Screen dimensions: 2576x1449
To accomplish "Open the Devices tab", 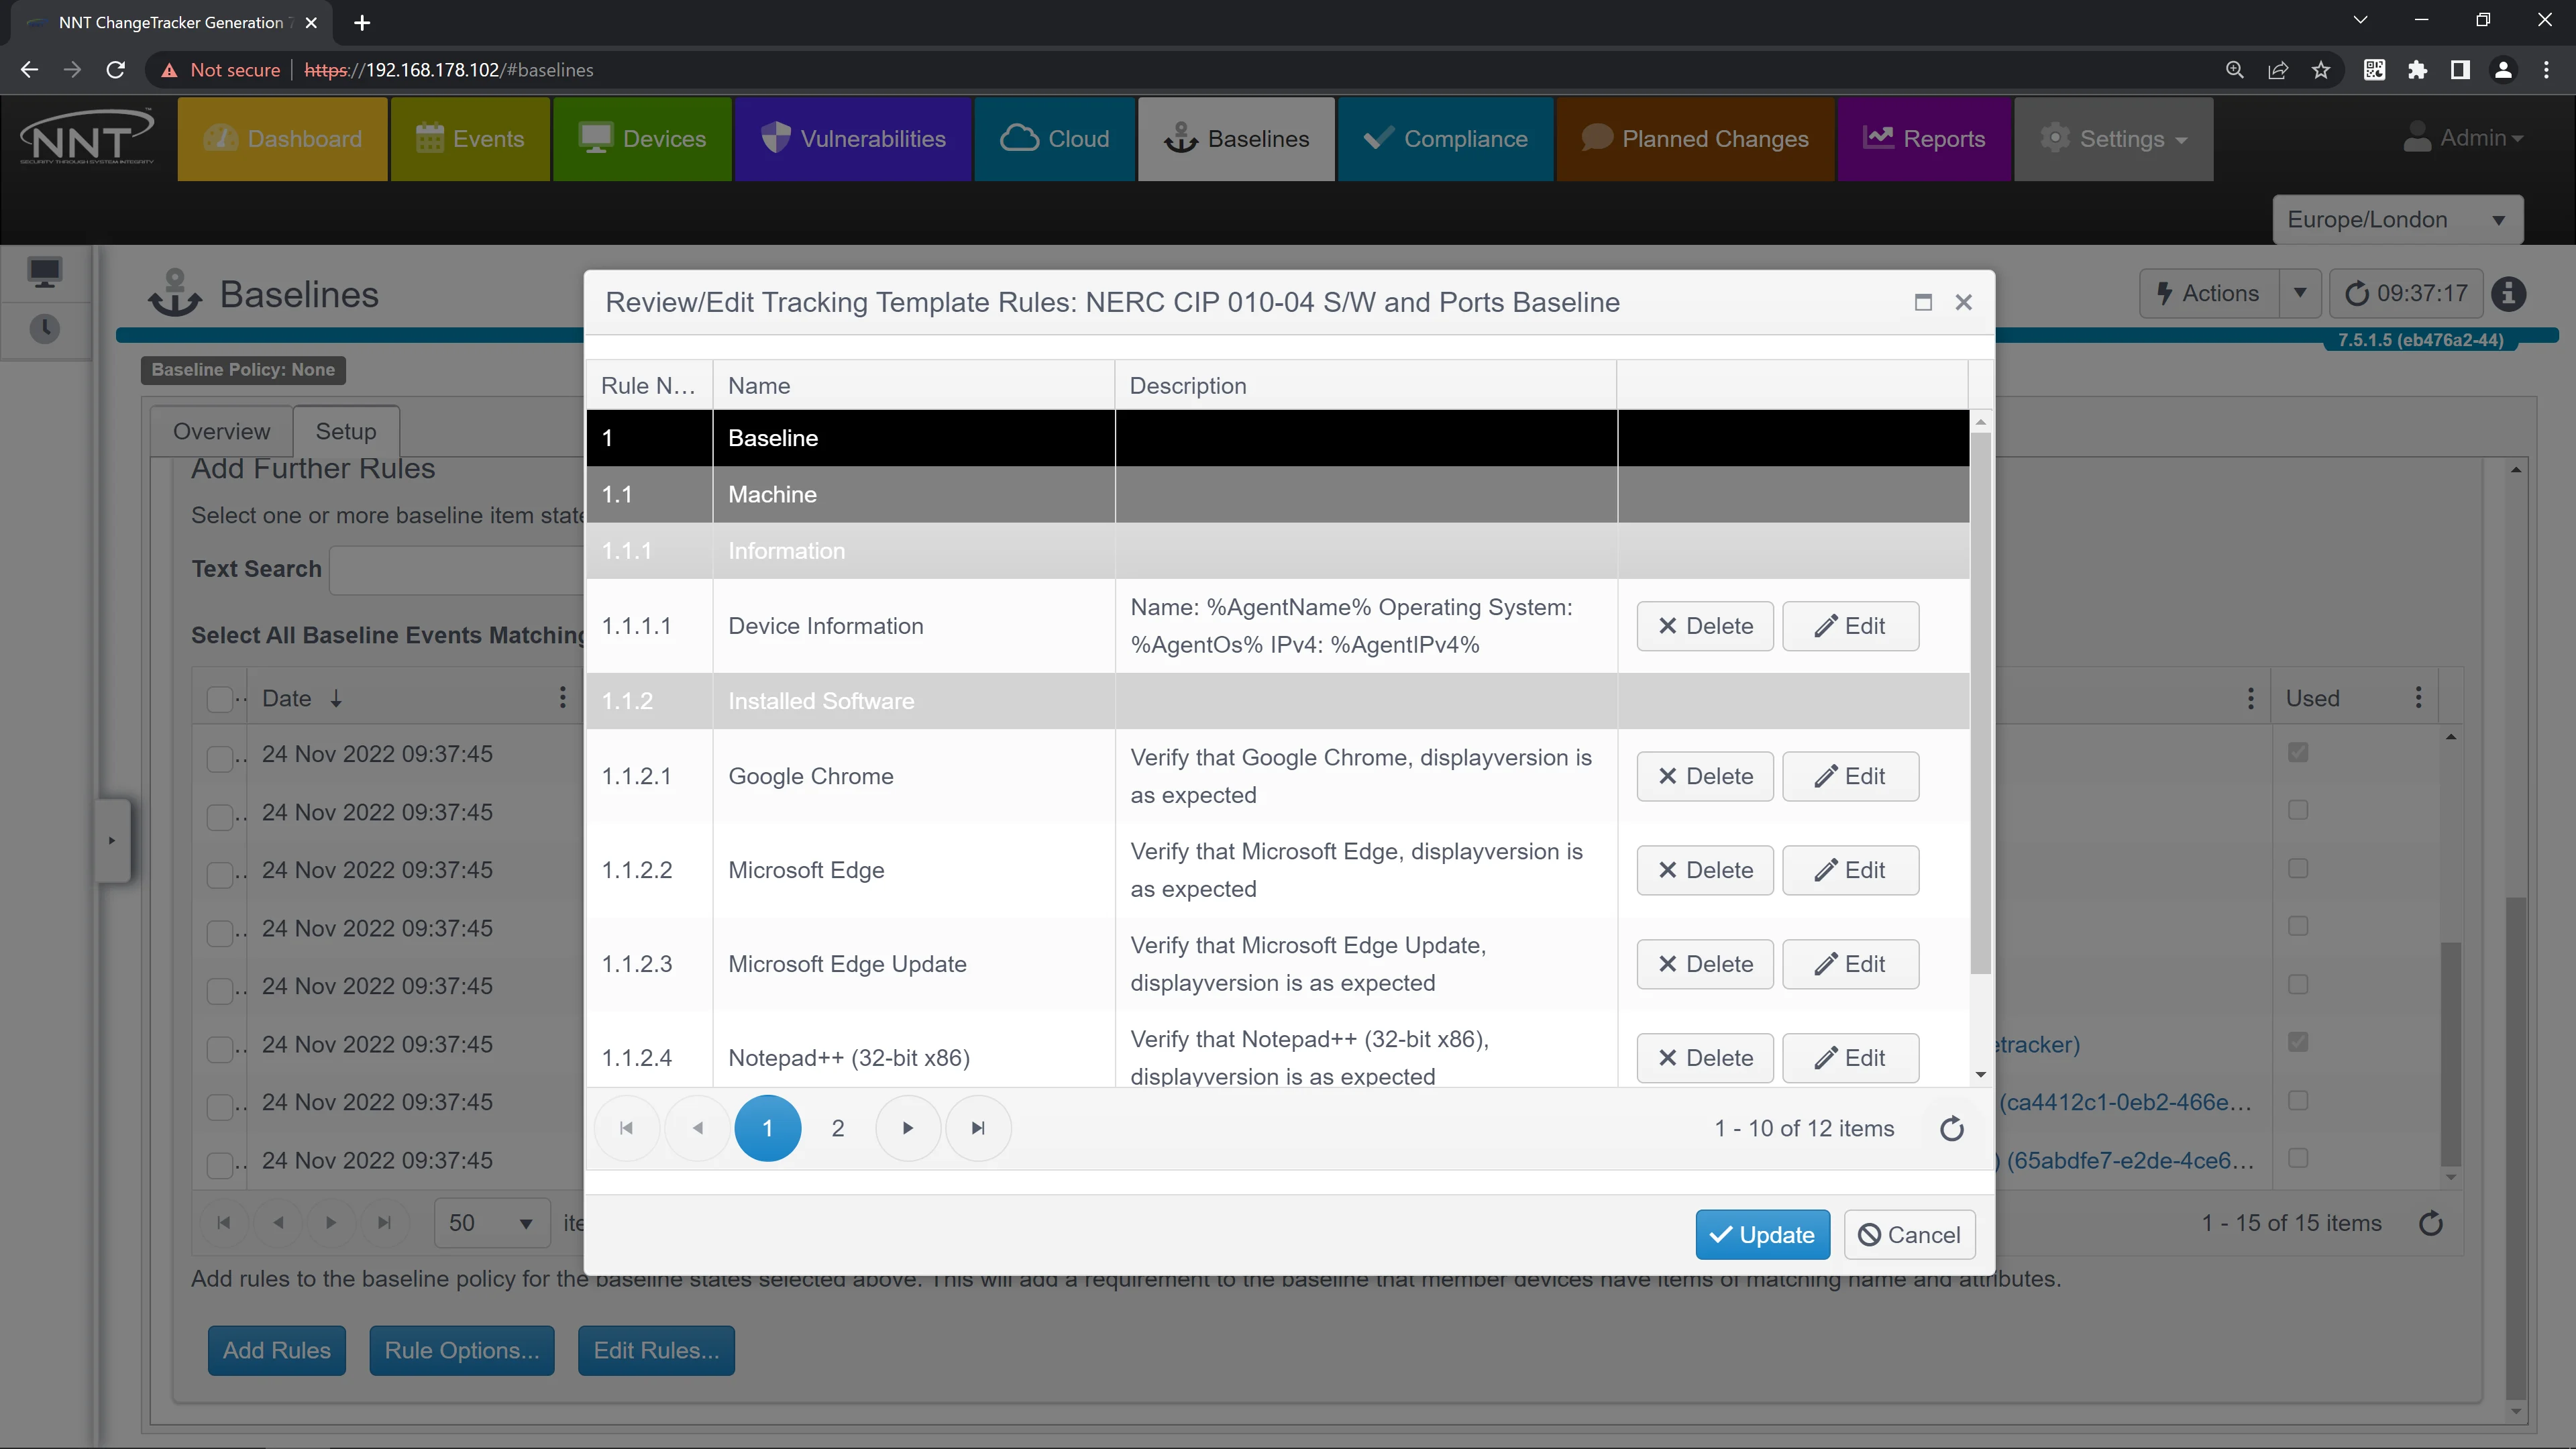I will pos(642,139).
